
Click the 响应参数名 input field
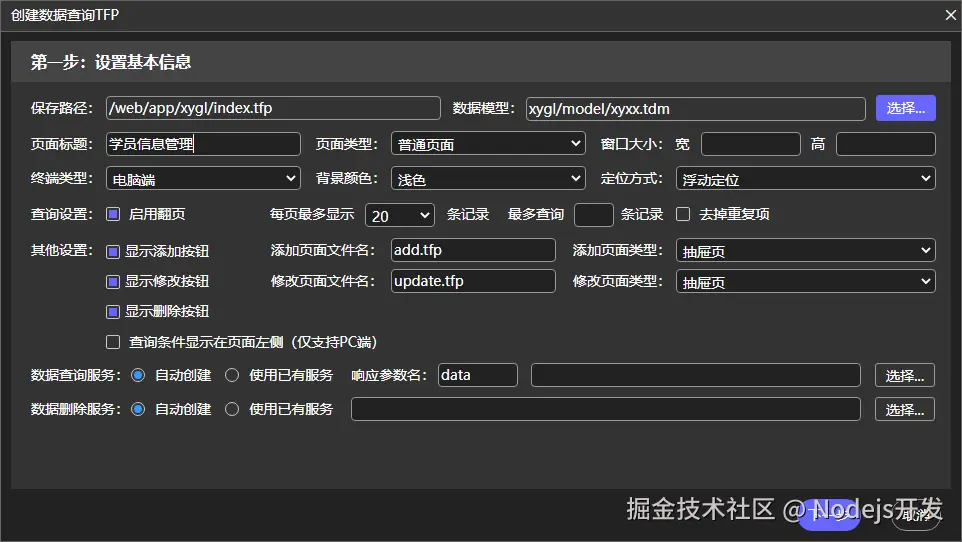pos(478,375)
